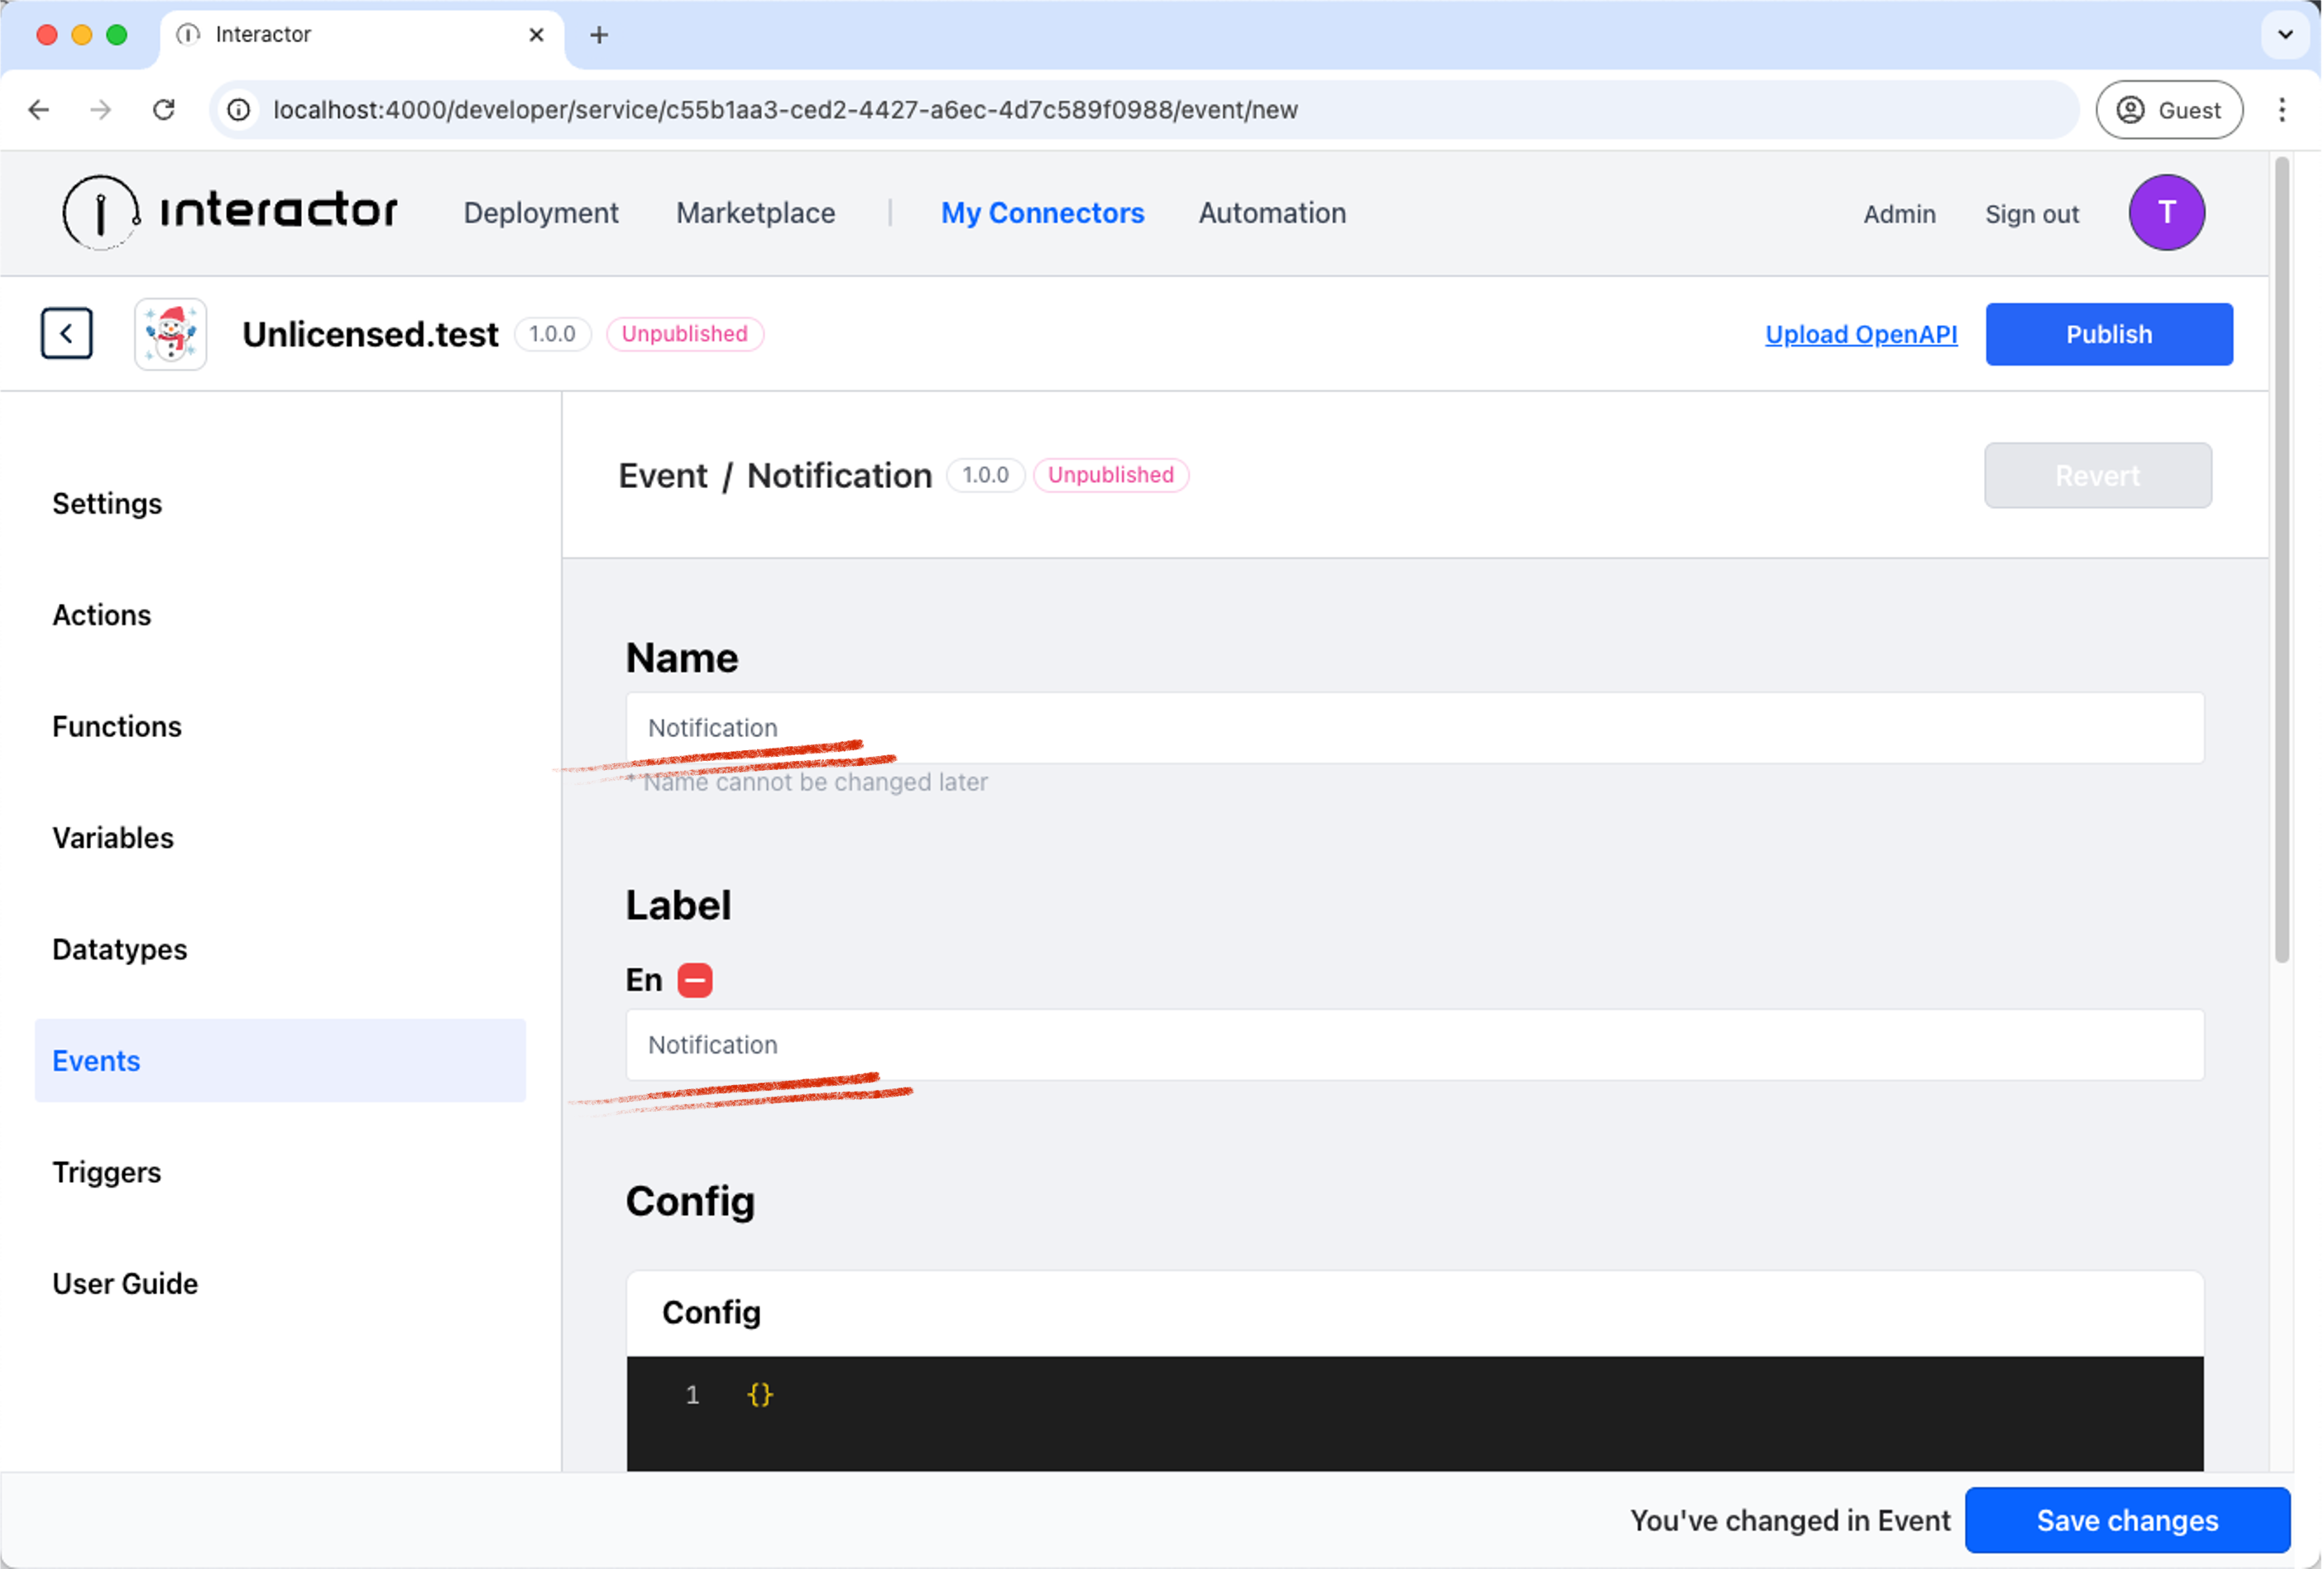Click the browser refresh icon
Screen dimensions: 2324x1569
pos(163,108)
